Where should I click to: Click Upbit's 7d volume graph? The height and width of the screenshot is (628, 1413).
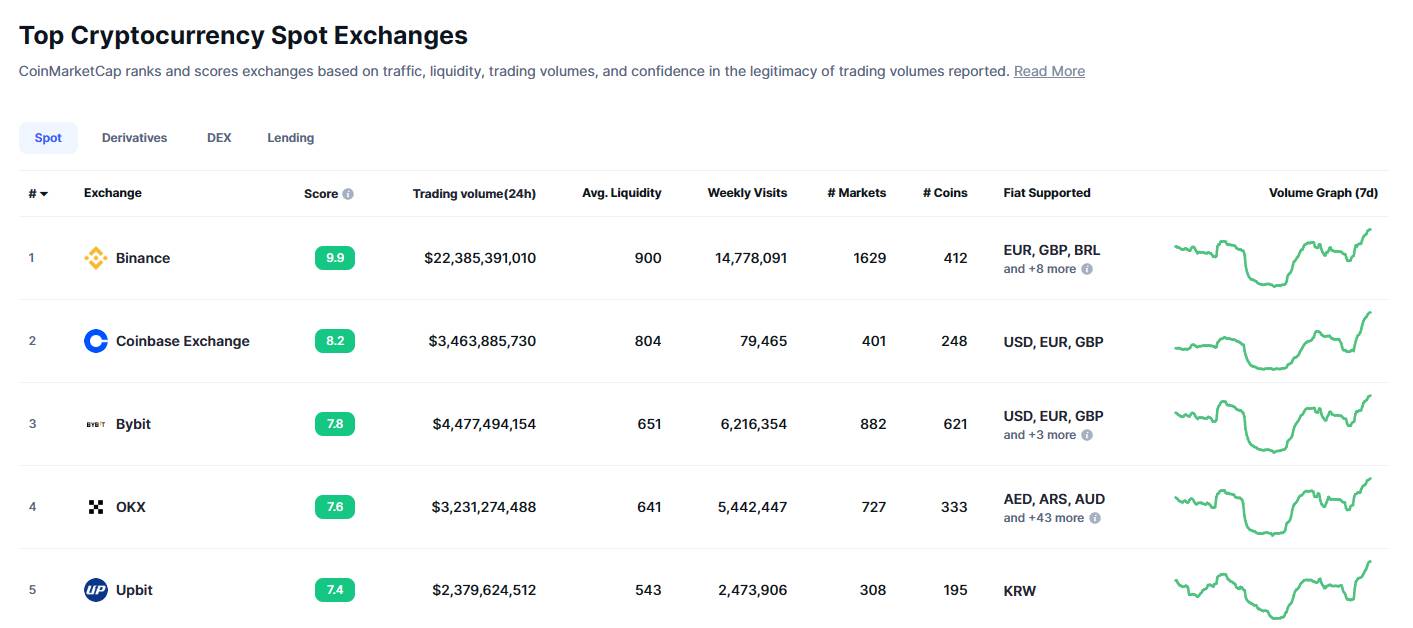tap(1272, 590)
